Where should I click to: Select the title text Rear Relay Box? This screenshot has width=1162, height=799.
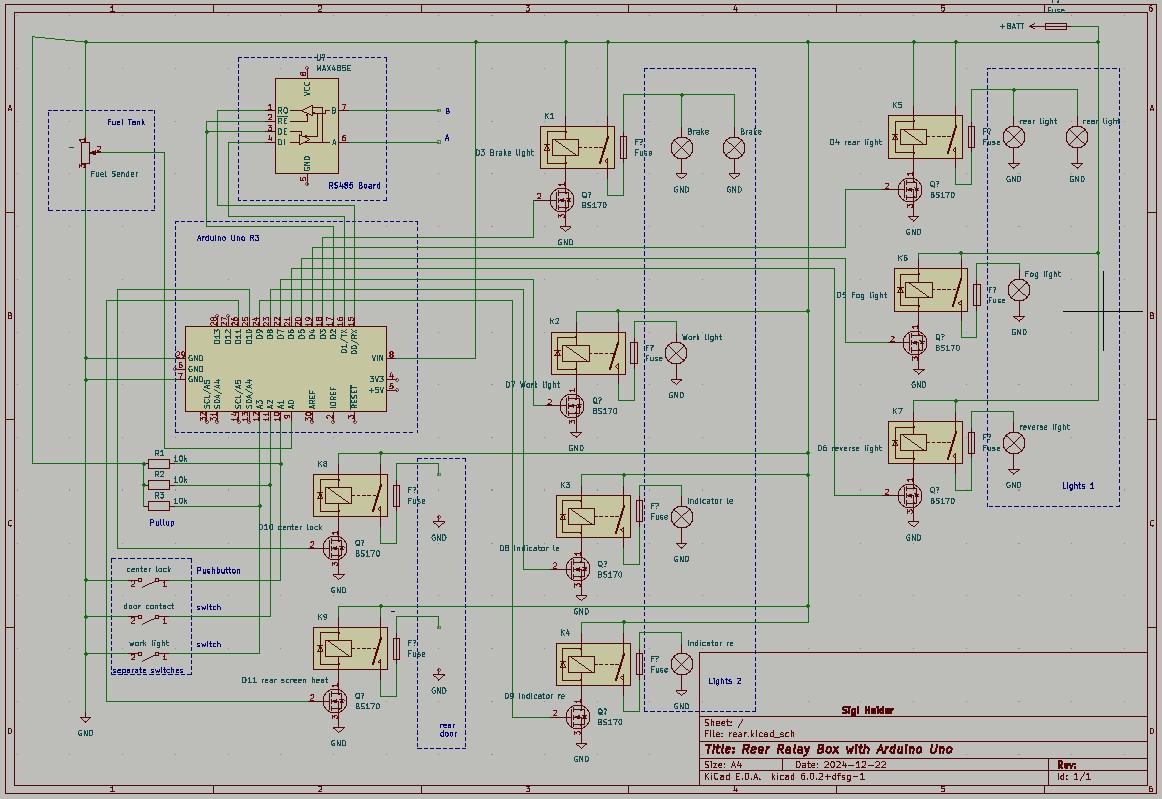click(x=828, y=749)
